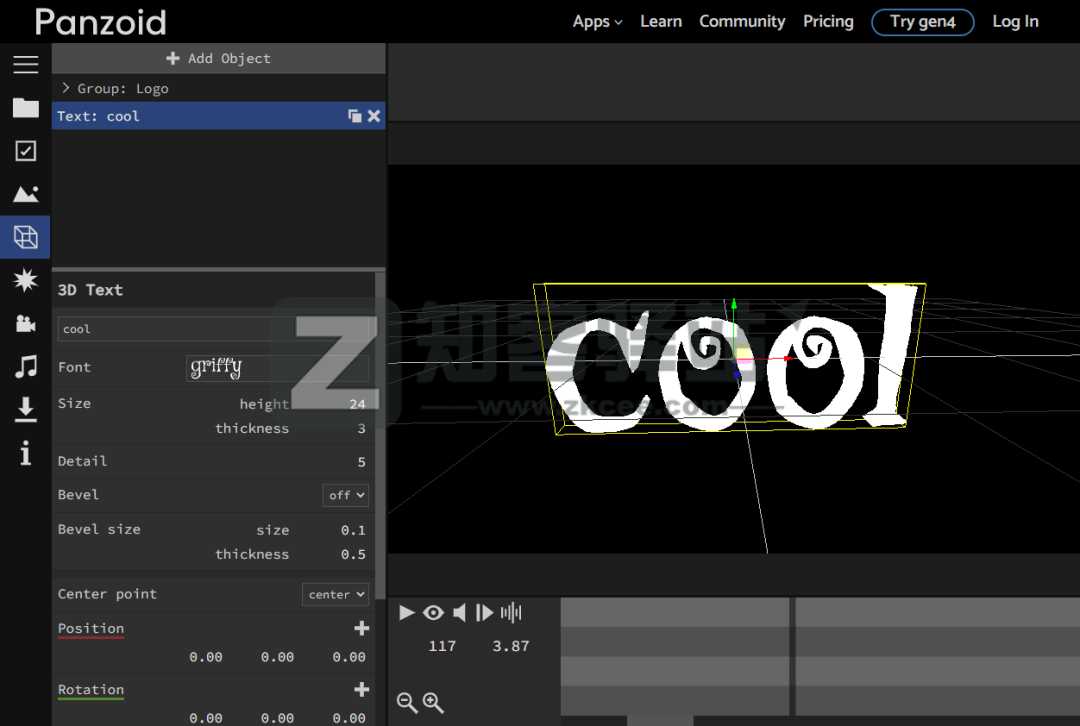Click the Try gen4 button

pyautogui.click(x=922, y=21)
